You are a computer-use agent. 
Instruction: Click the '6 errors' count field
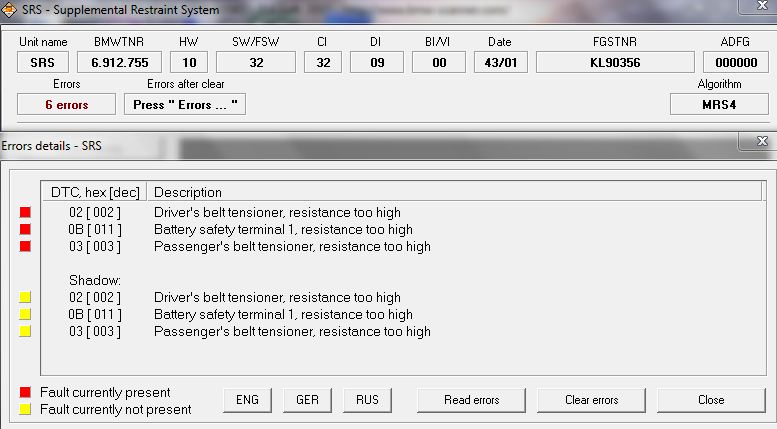tap(67, 105)
